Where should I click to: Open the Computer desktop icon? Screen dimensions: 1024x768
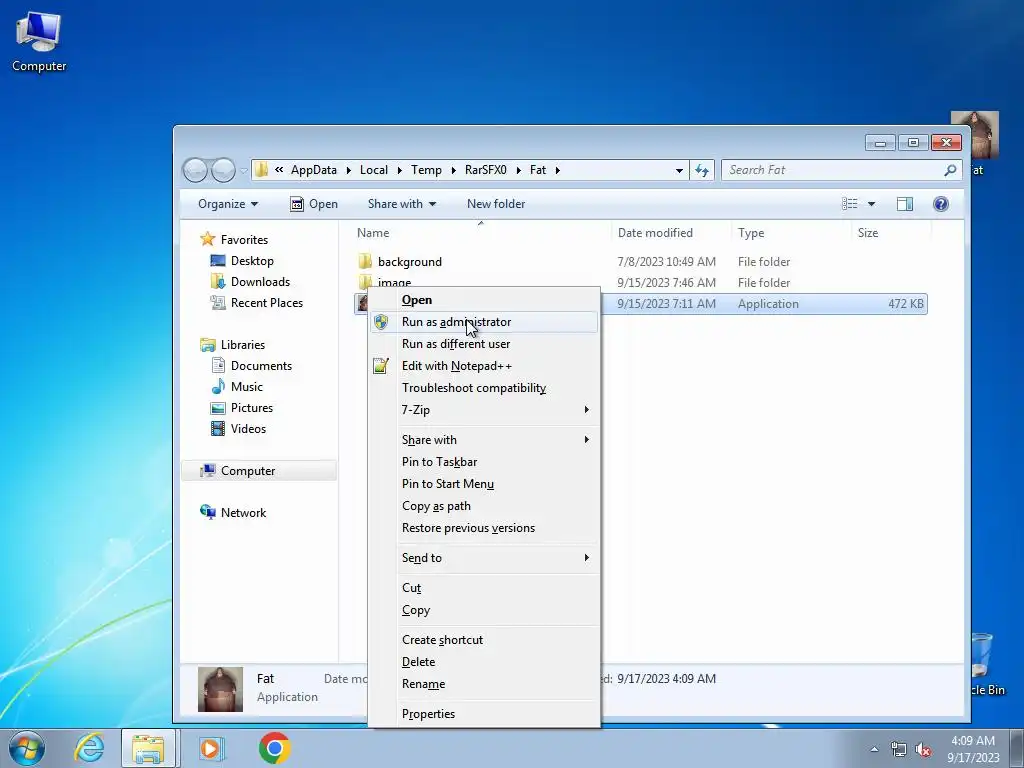pyautogui.click(x=39, y=42)
